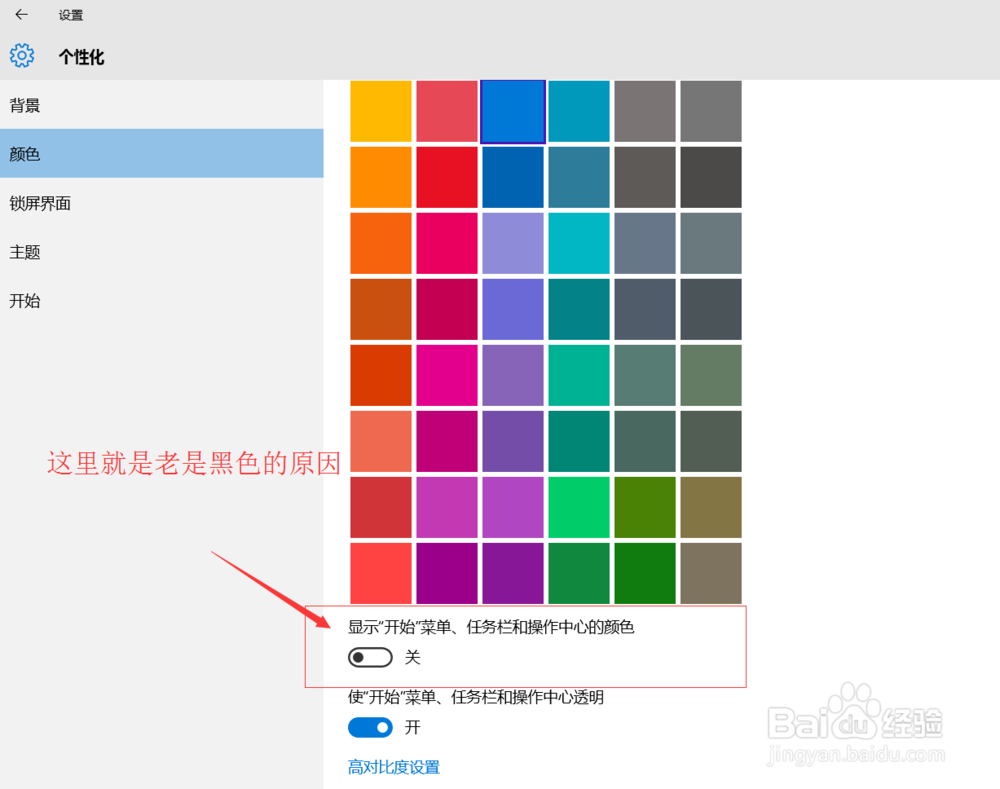Select the currently highlighted blue color swatch
This screenshot has width=1000, height=789.
pyautogui.click(x=512, y=111)
